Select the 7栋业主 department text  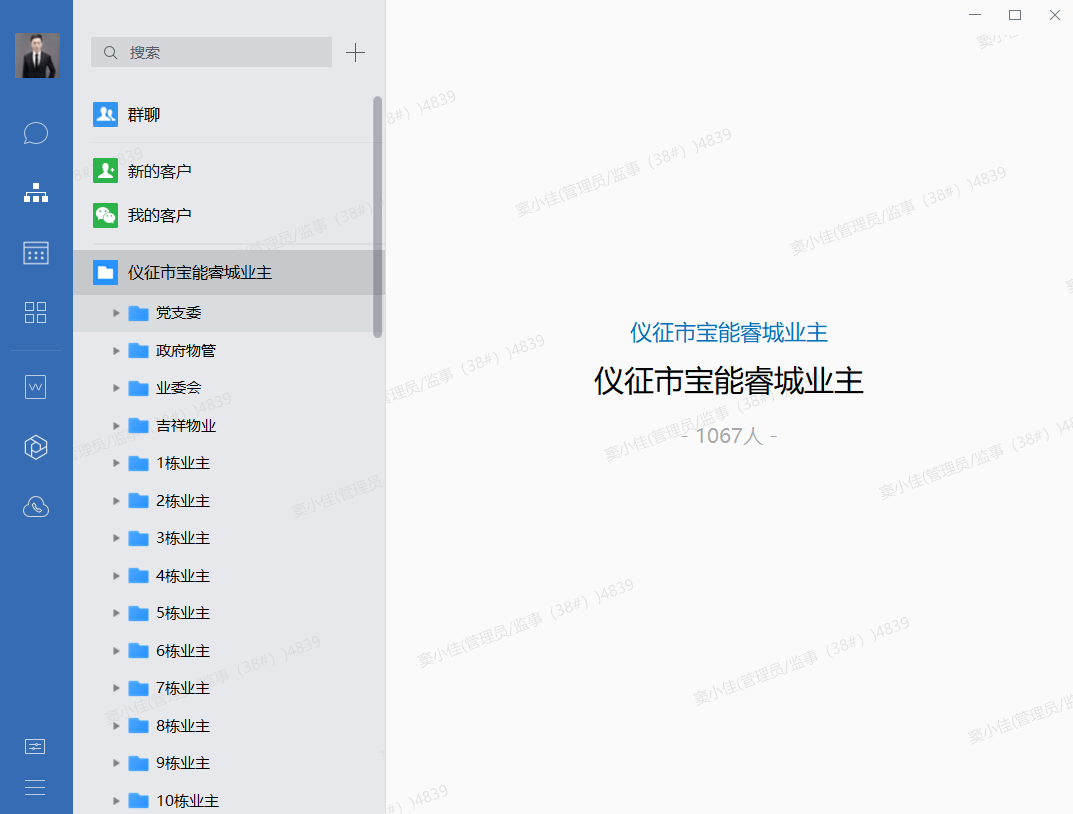(183, 688)
